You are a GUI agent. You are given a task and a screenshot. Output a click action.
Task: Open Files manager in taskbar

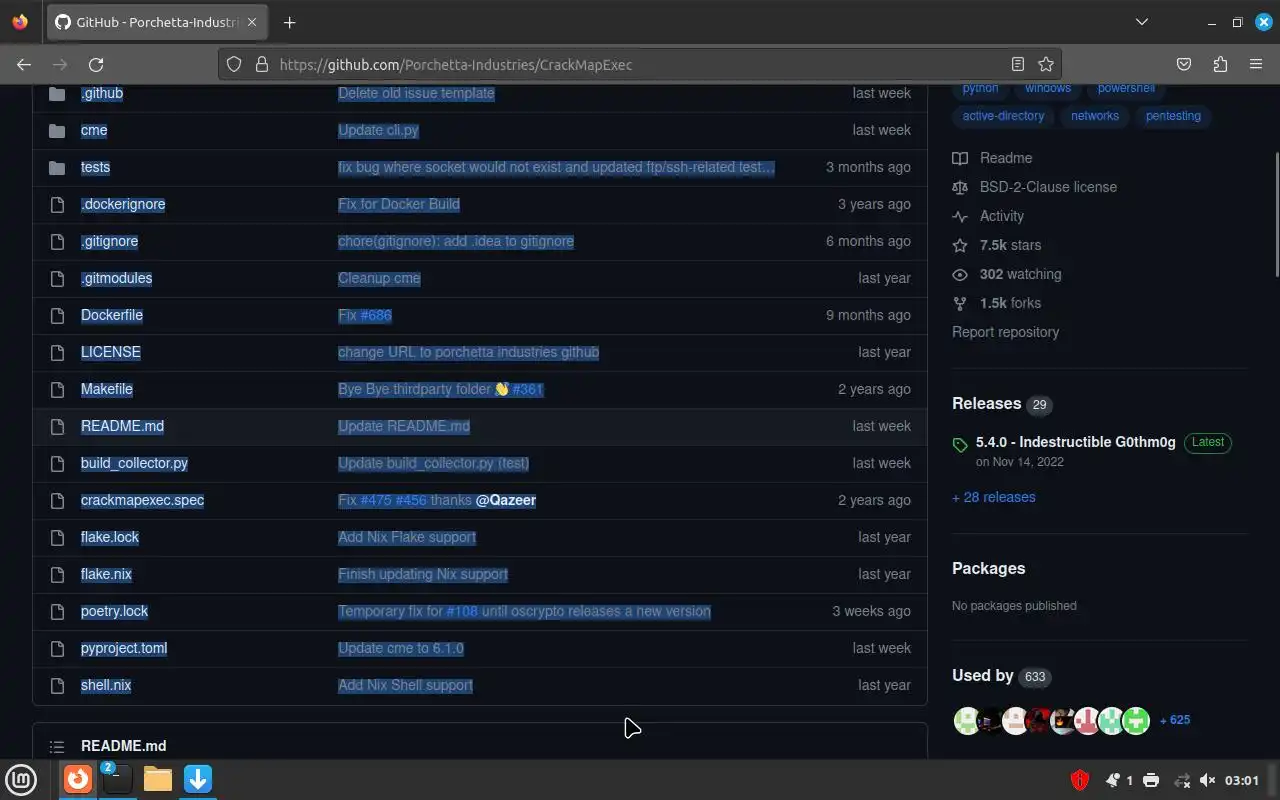158,779
